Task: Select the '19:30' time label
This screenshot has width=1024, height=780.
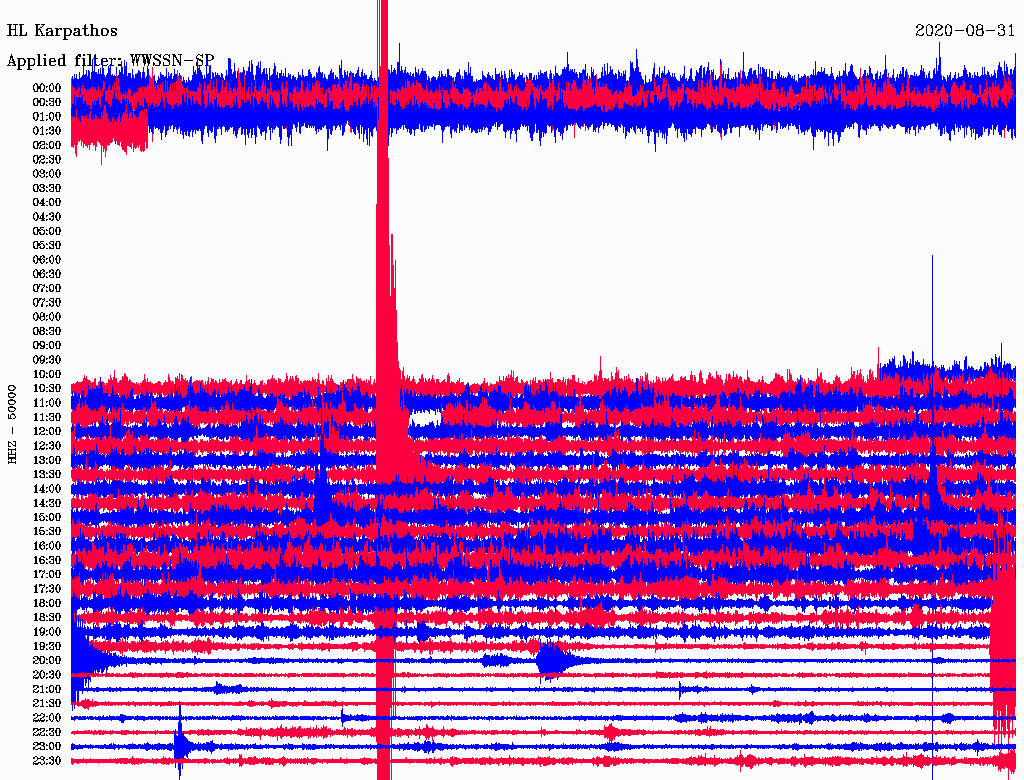Action: pos(47,647)
